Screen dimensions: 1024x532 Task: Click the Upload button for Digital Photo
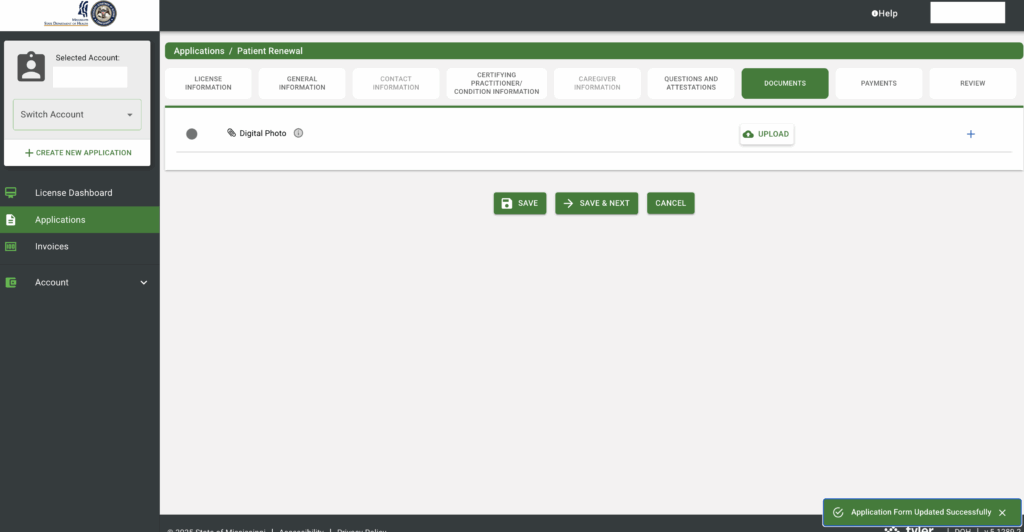pos(766,134)
